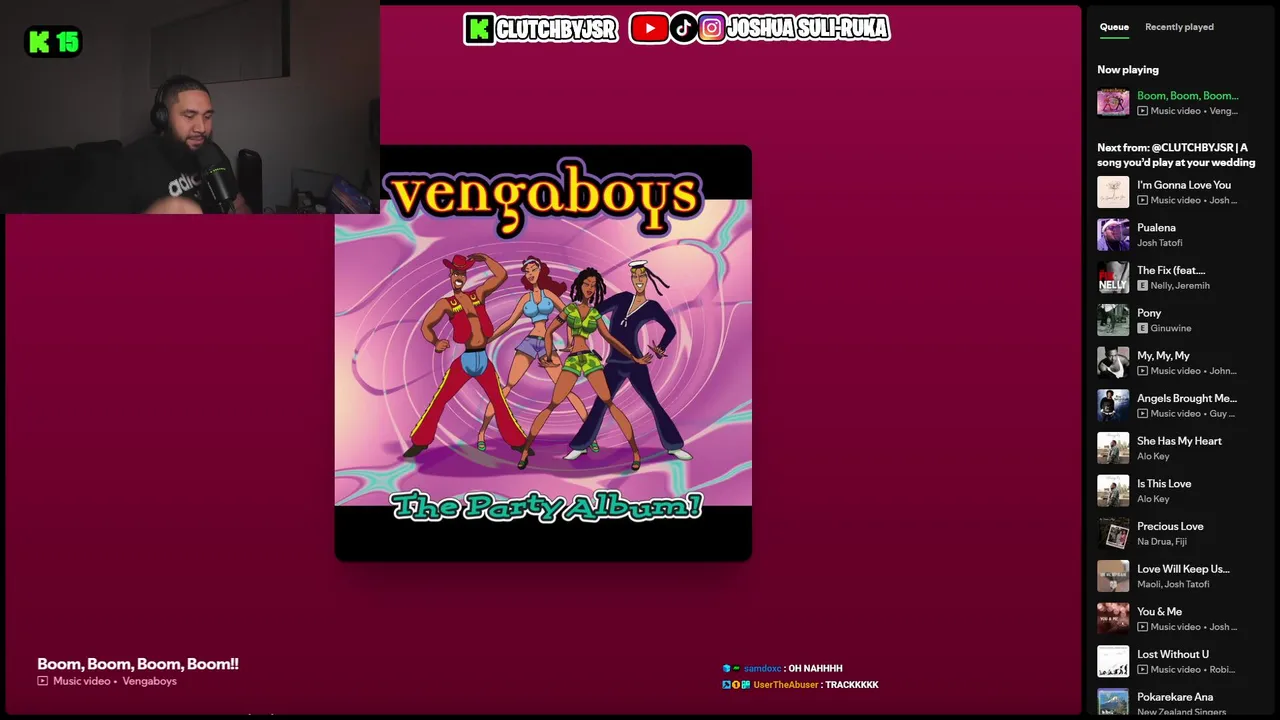Click the samdoxc username in chat
The width and height of the screenshot is (1280, 720).
click(x=762, y=668)
